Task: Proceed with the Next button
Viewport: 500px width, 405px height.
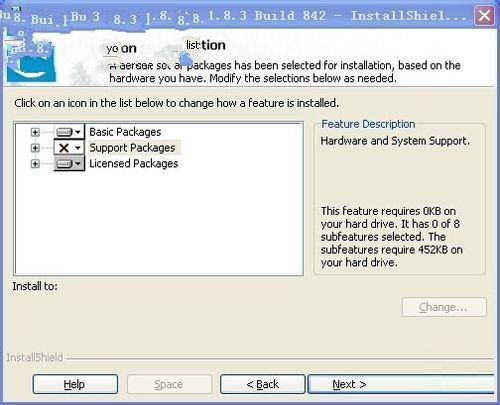Action: [401, 384]
